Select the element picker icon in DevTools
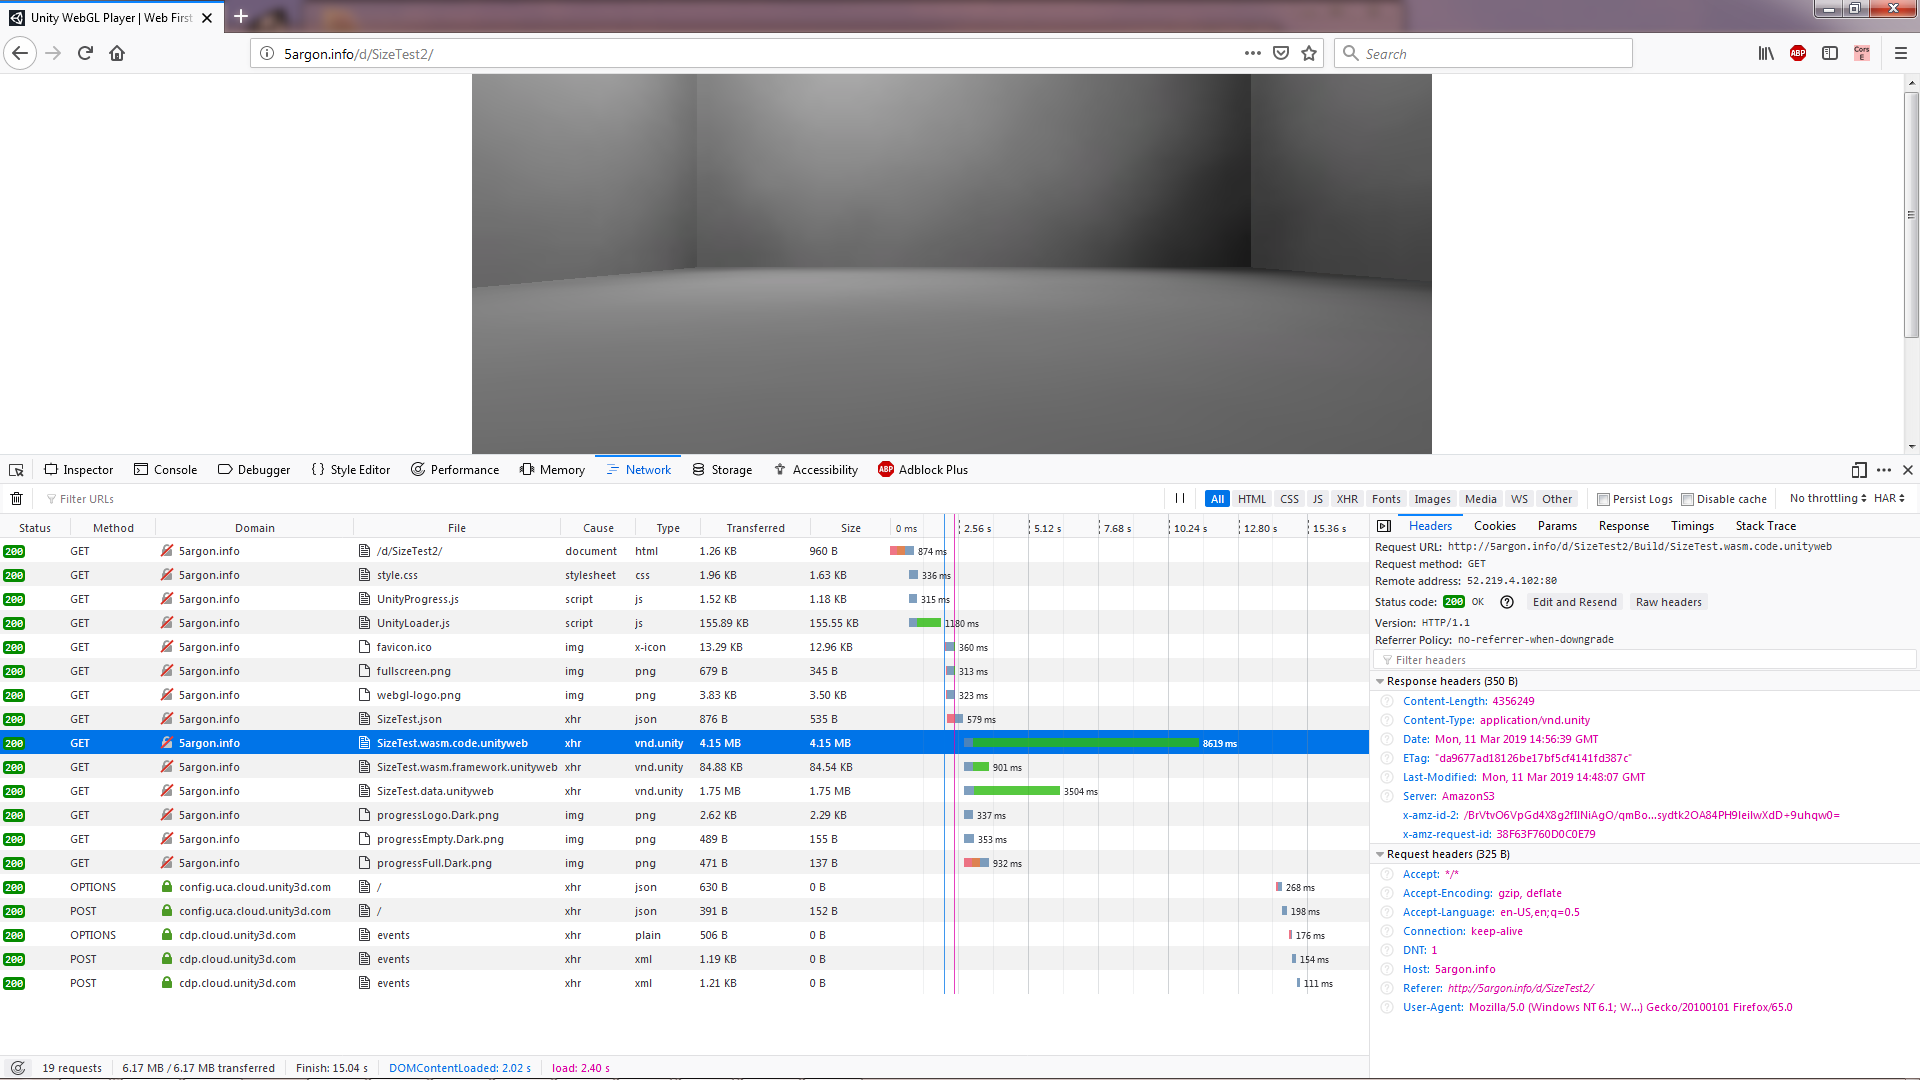Viewport: 1920px width, 1080px height. pos(16,469)
